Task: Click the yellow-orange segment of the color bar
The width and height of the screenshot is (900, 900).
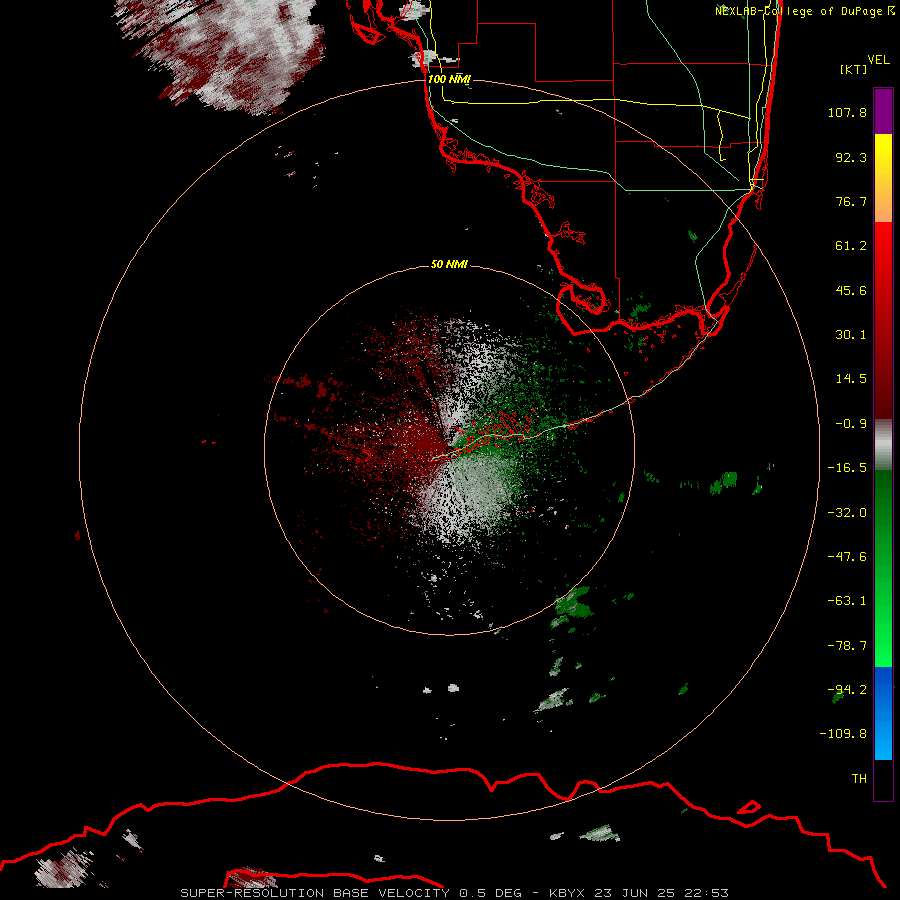Action: (x=883, y=178)
